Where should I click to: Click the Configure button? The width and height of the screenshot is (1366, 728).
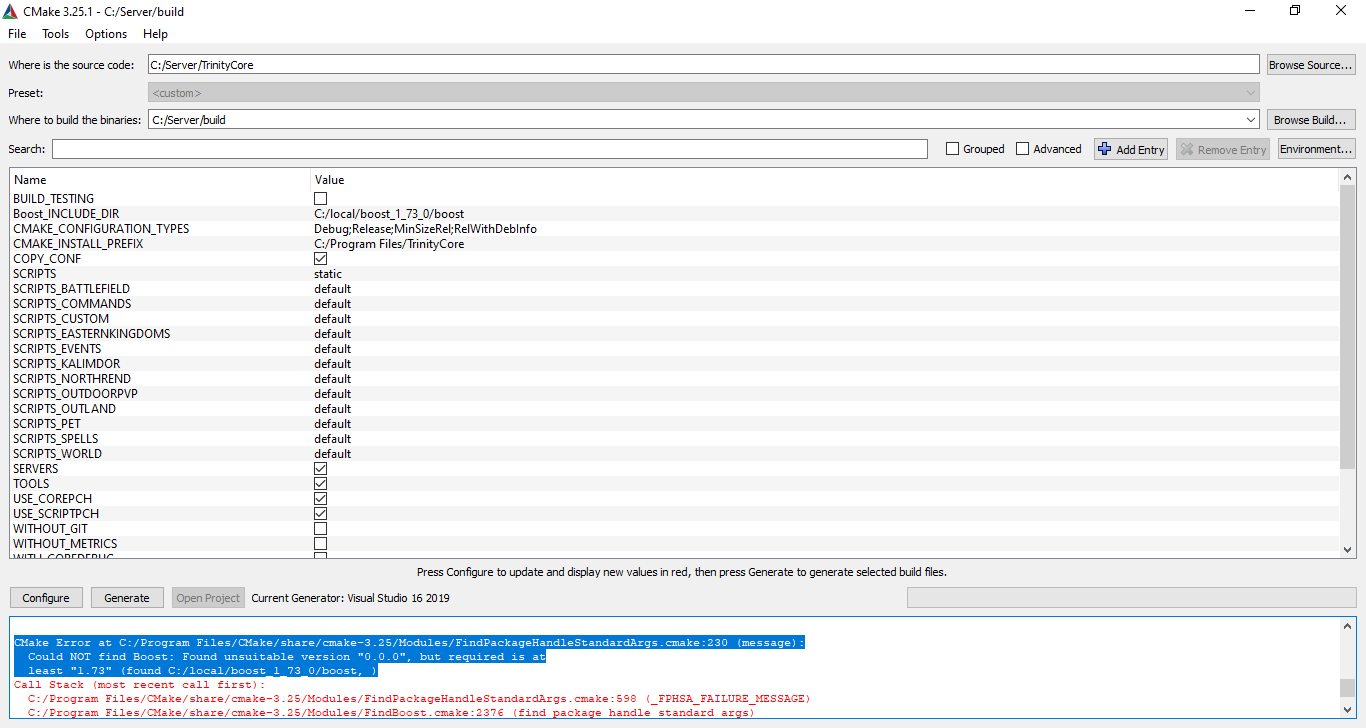click(x=46, y=598)
